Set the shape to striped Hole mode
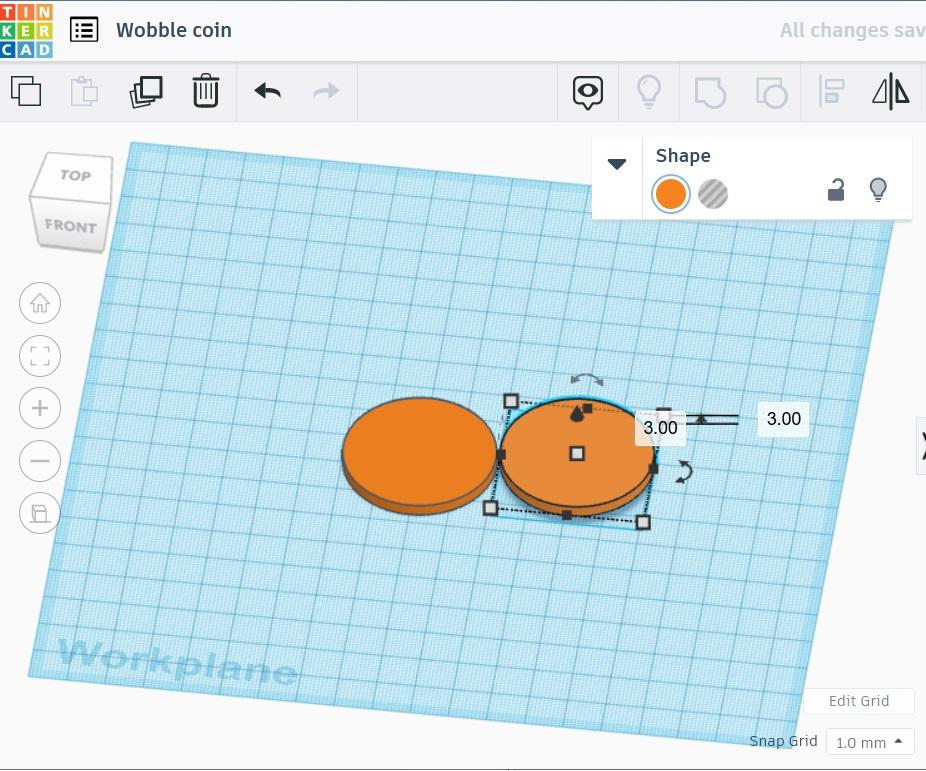The height and width of the screenshot is (771, 926). click(713, 194)
